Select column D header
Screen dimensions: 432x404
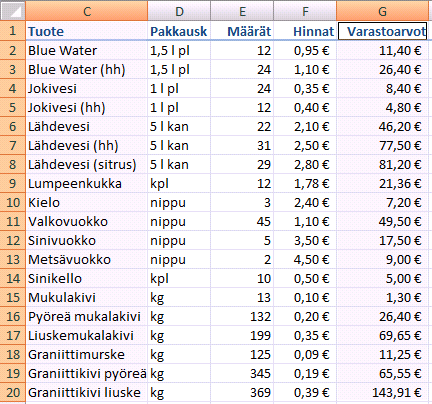point(179,11)
